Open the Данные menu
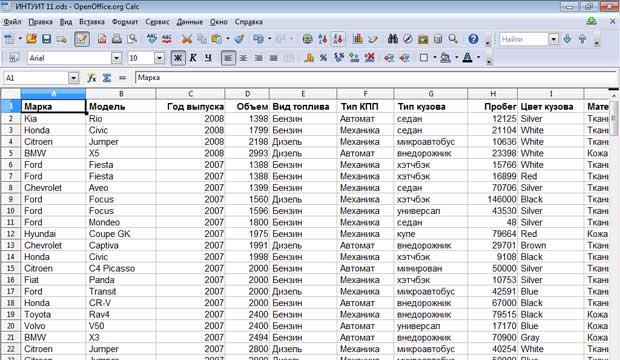 (189, 22)
